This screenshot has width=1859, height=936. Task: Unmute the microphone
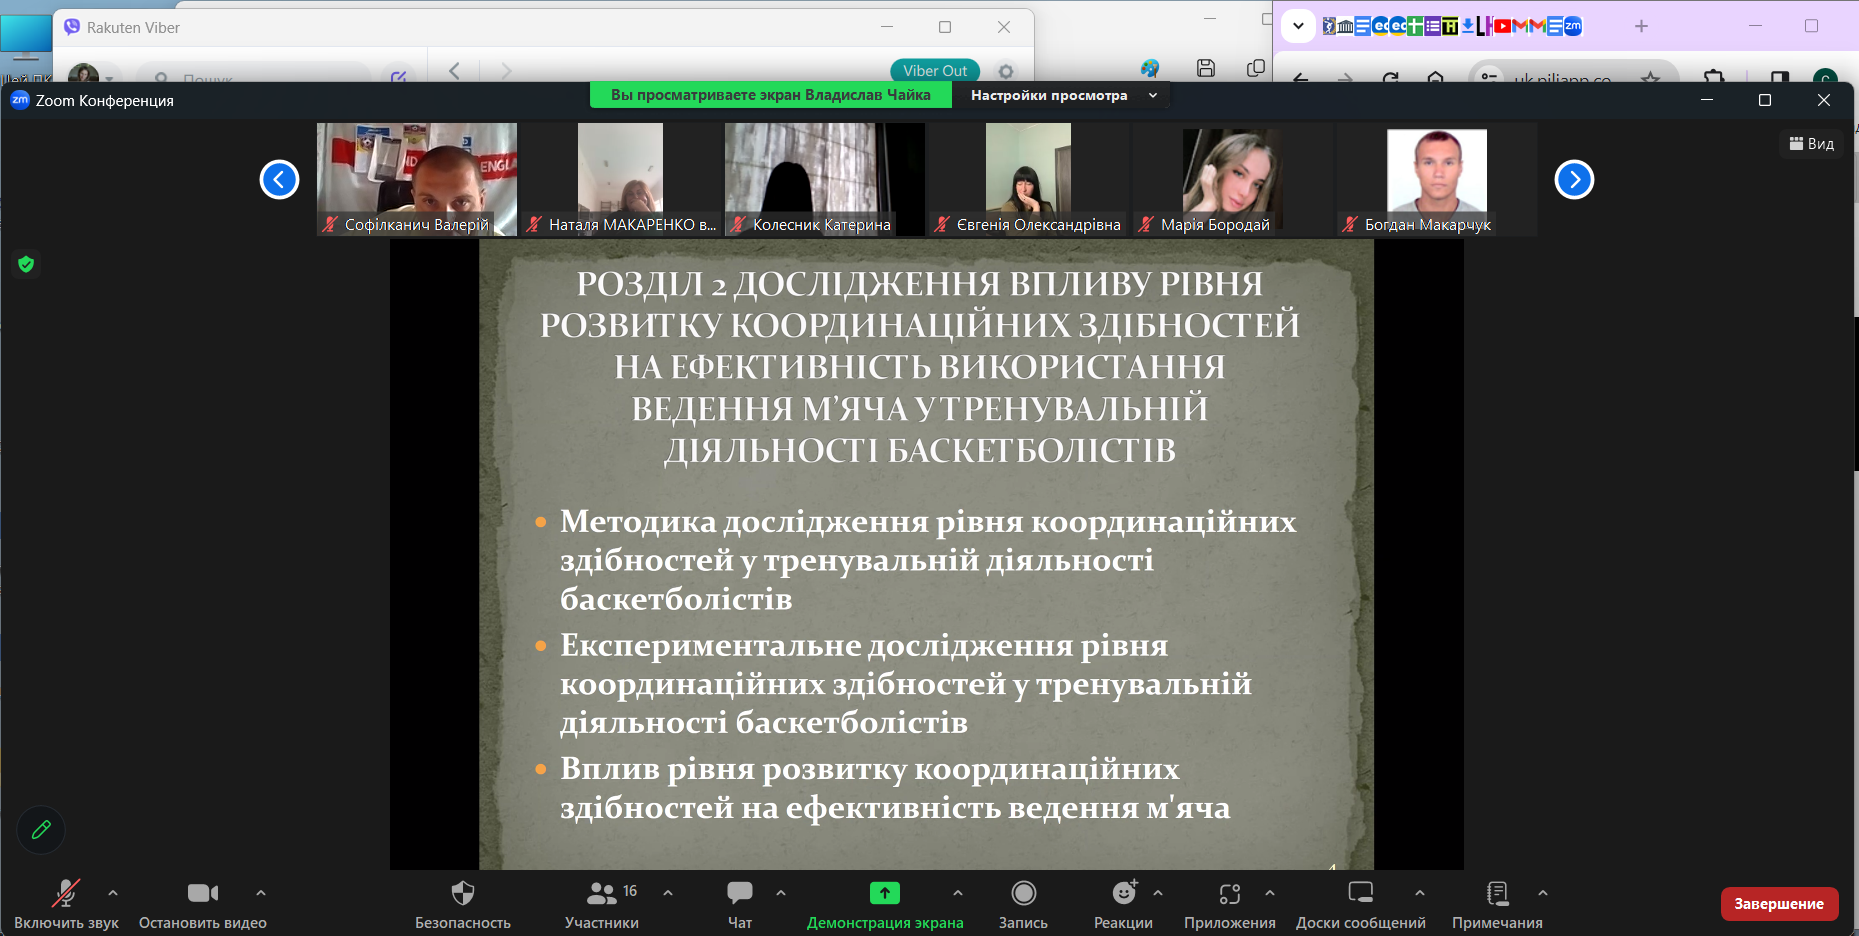coord(66,893)
